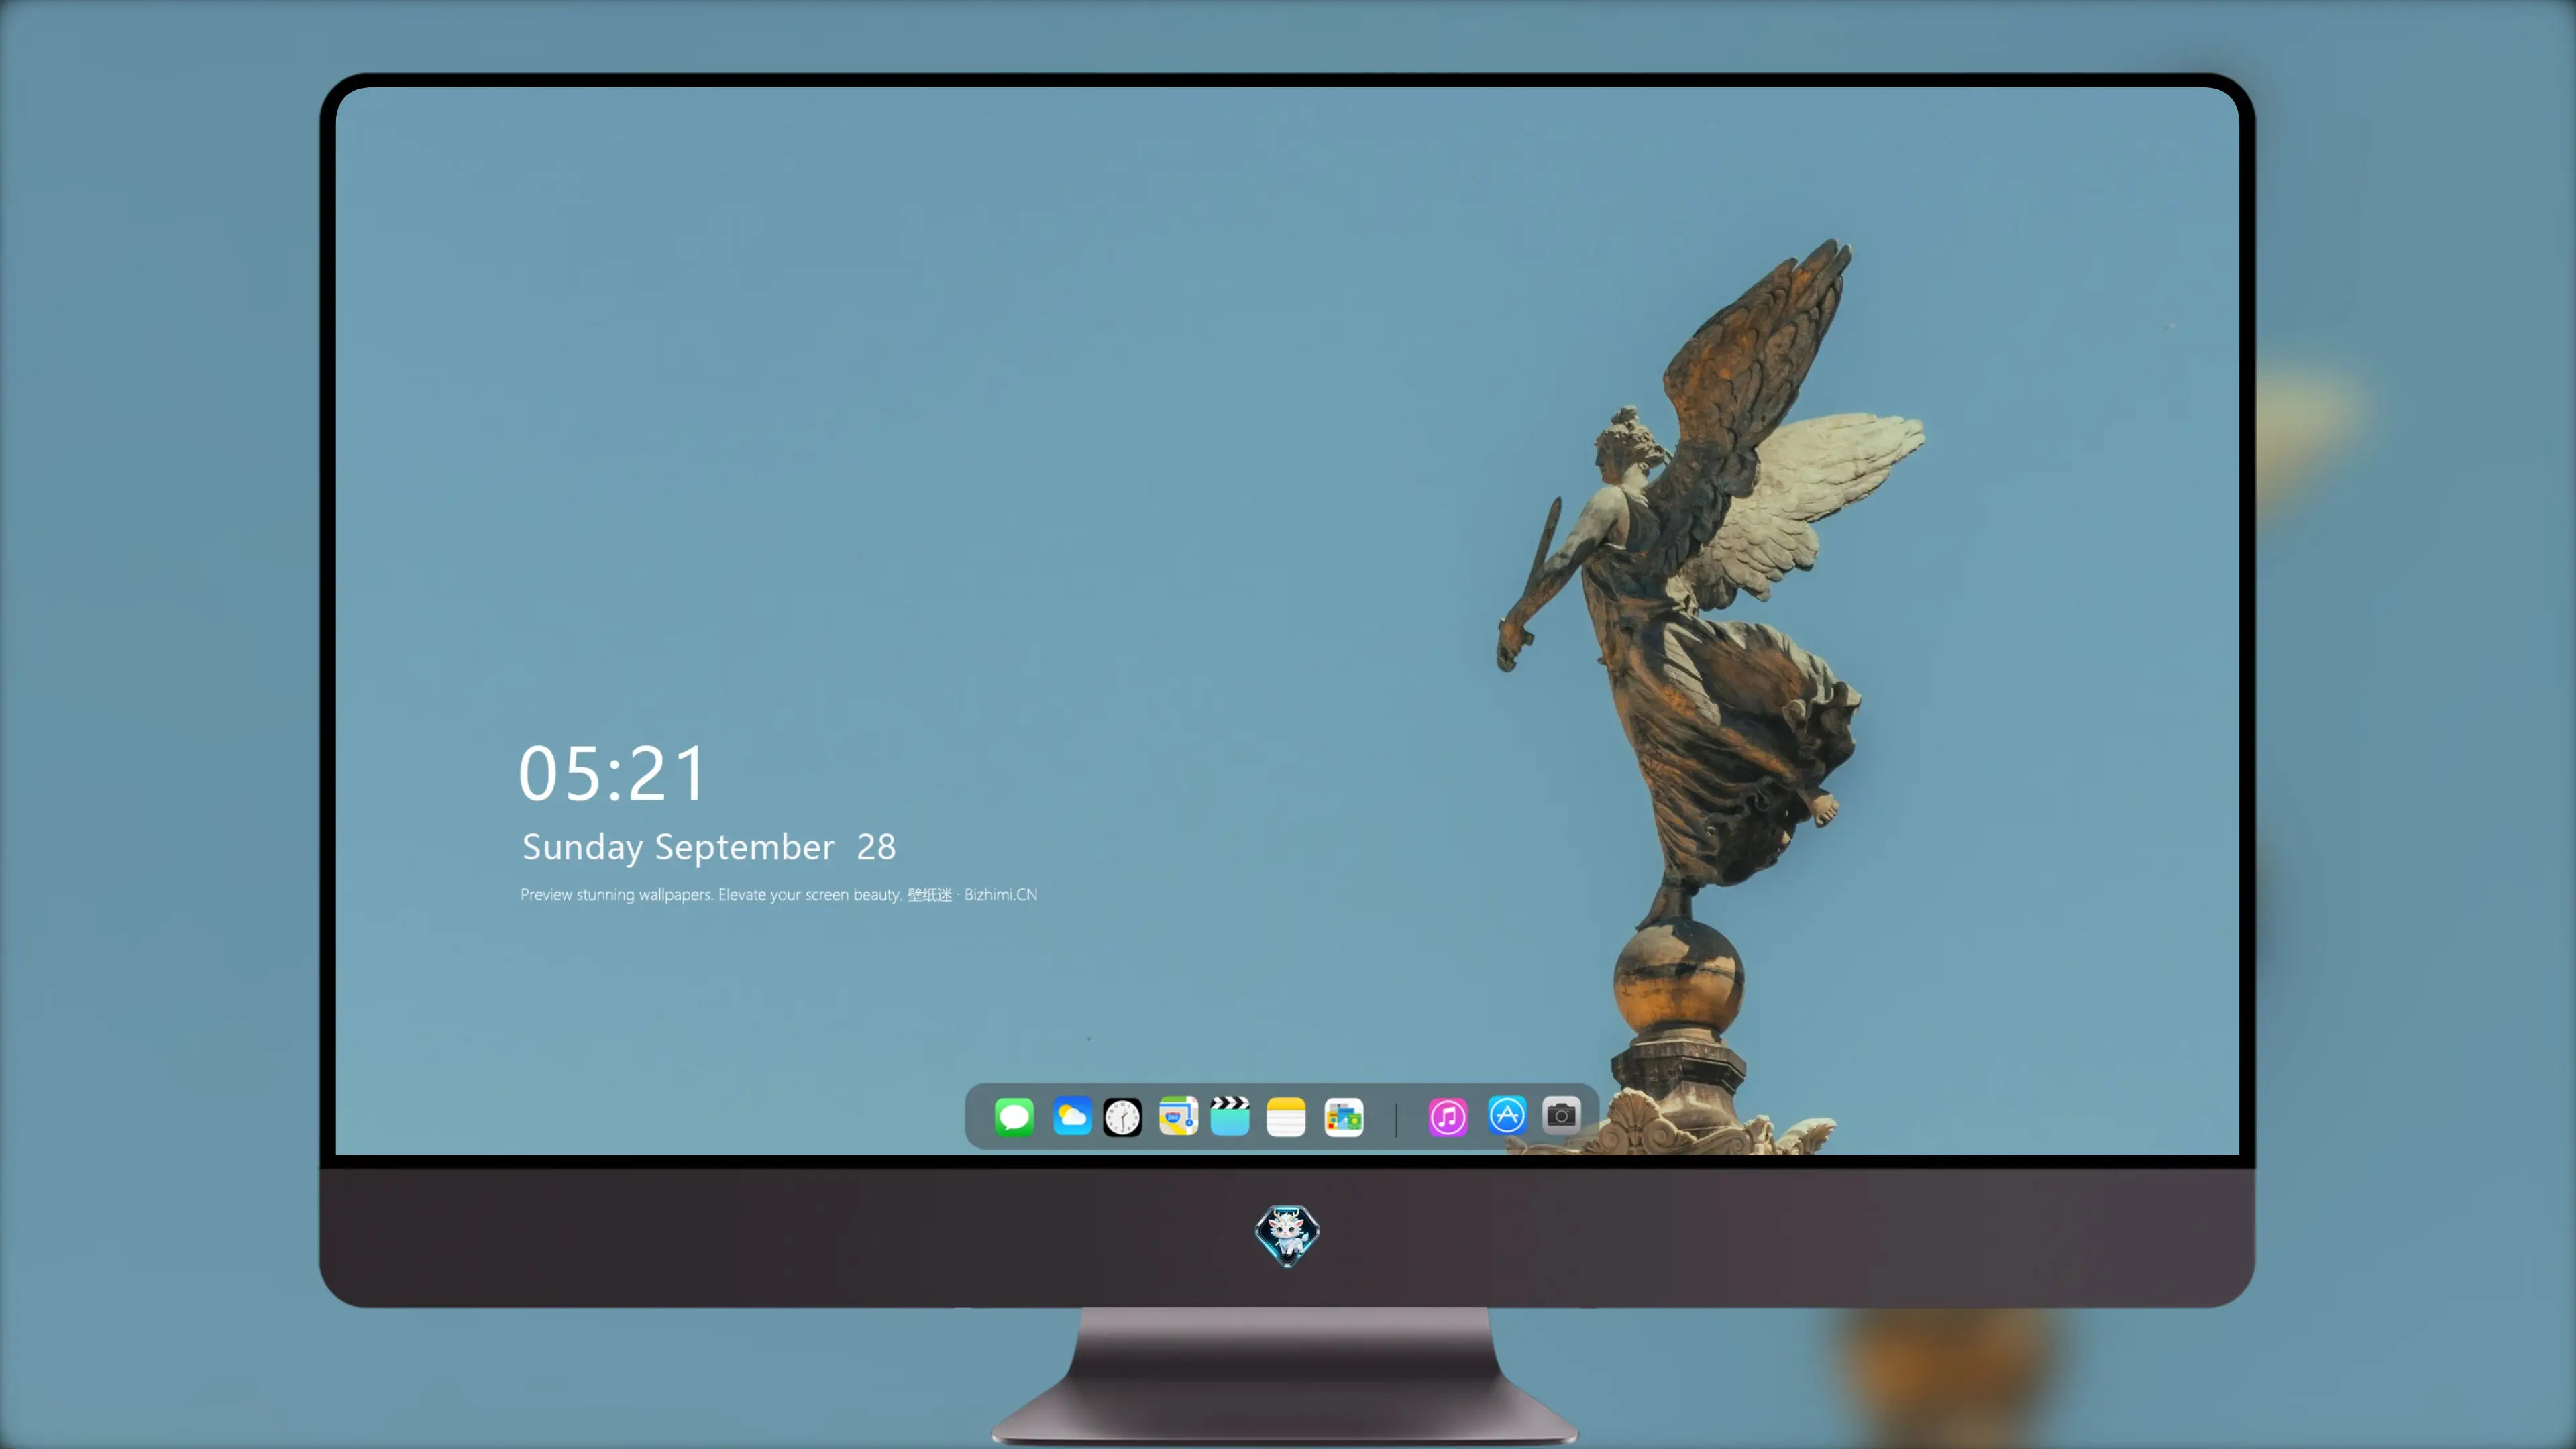Open the yellow Notes app
Screen dimensions: 2576x1449
pos(1286,1117)
